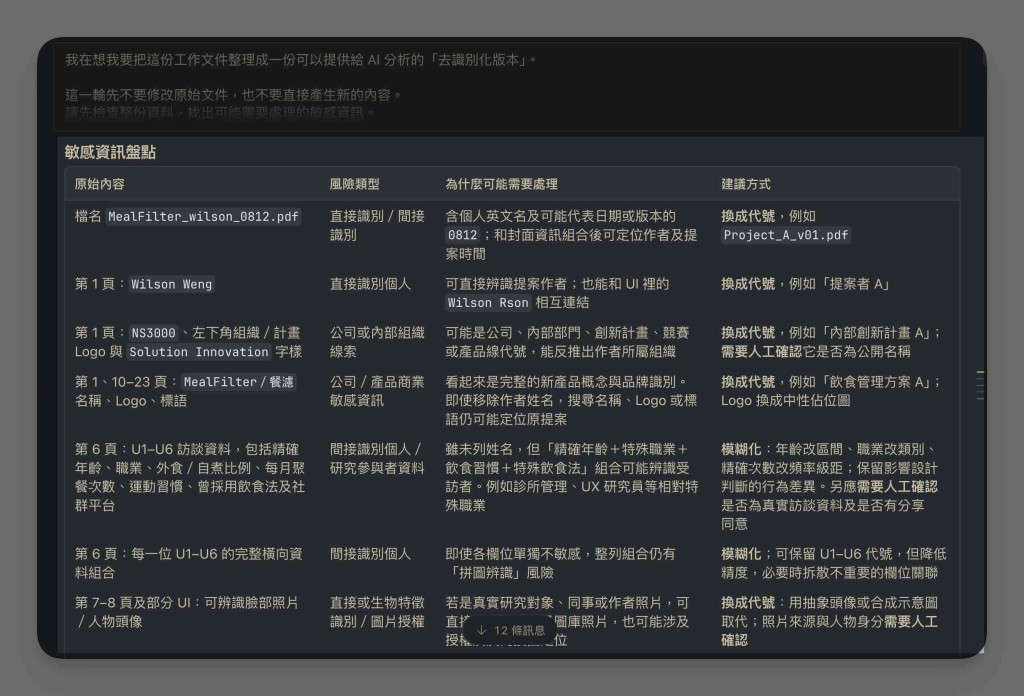
Task: Click the Solution Innovation code chip
Action: [x=199, y=352]
